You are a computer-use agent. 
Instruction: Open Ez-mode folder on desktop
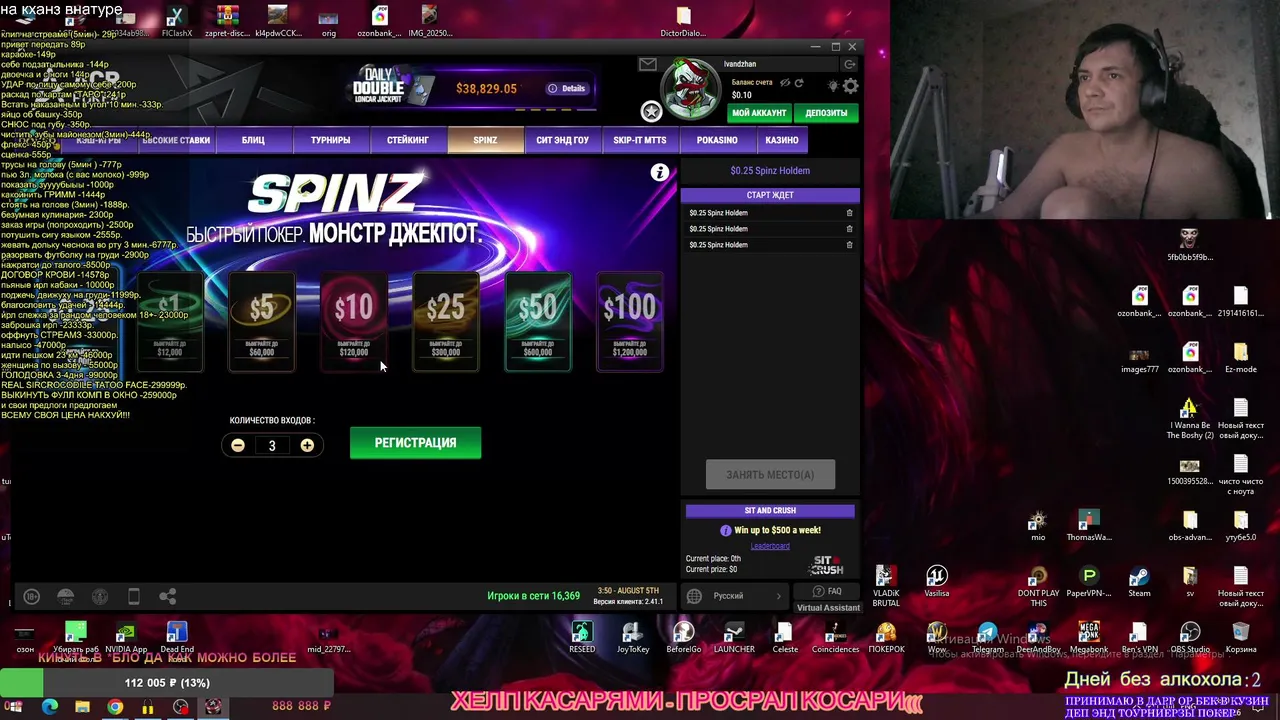coord(1241,358)
